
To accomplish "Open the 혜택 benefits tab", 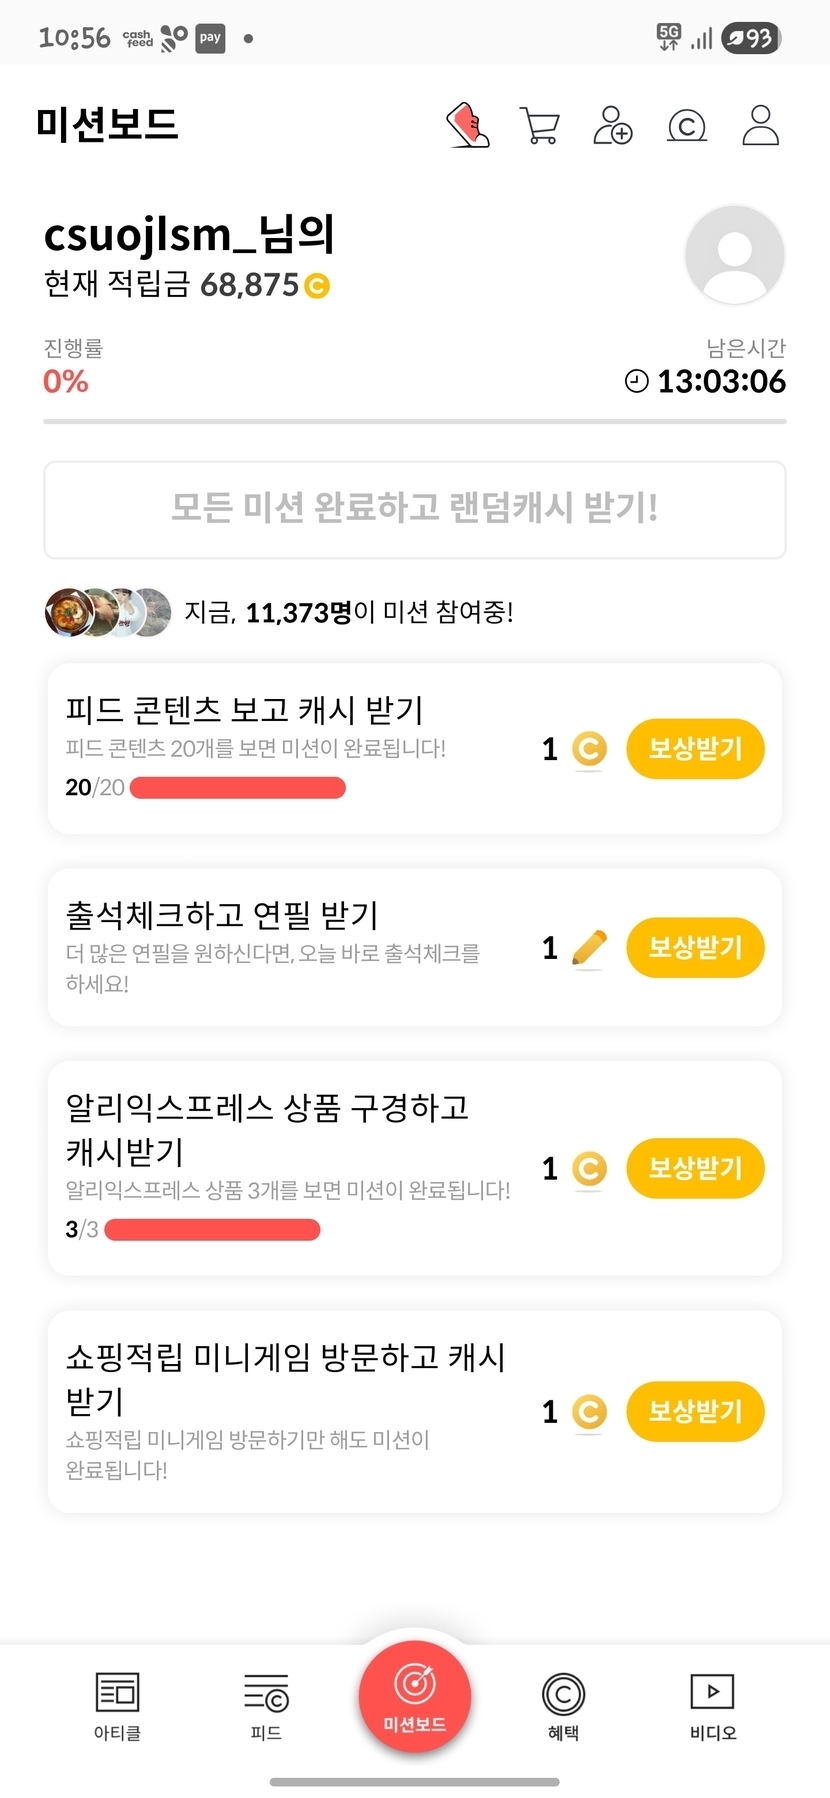I will 563,1705.
